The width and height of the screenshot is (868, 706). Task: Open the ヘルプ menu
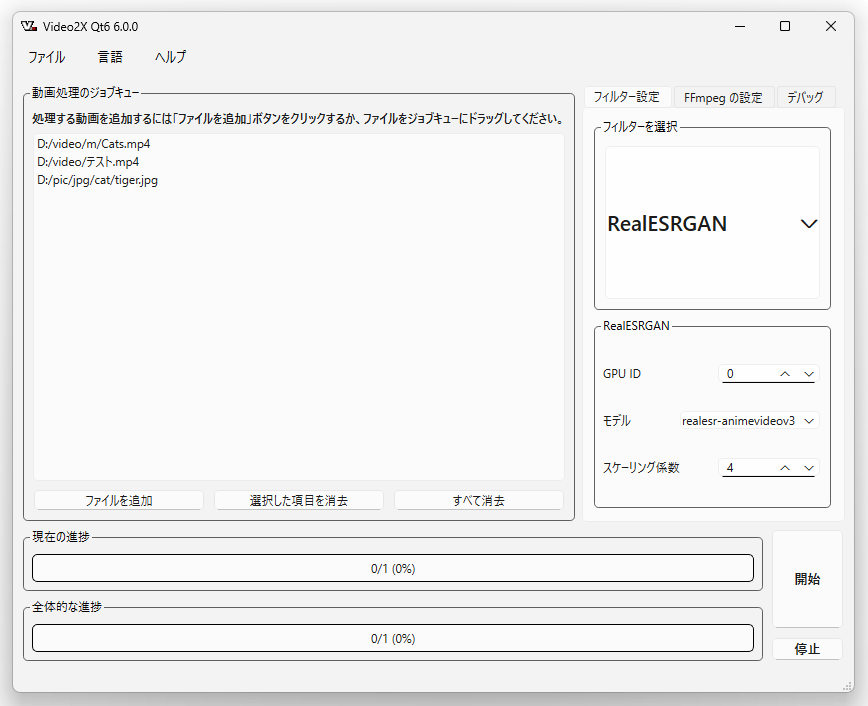coord(170,57)
